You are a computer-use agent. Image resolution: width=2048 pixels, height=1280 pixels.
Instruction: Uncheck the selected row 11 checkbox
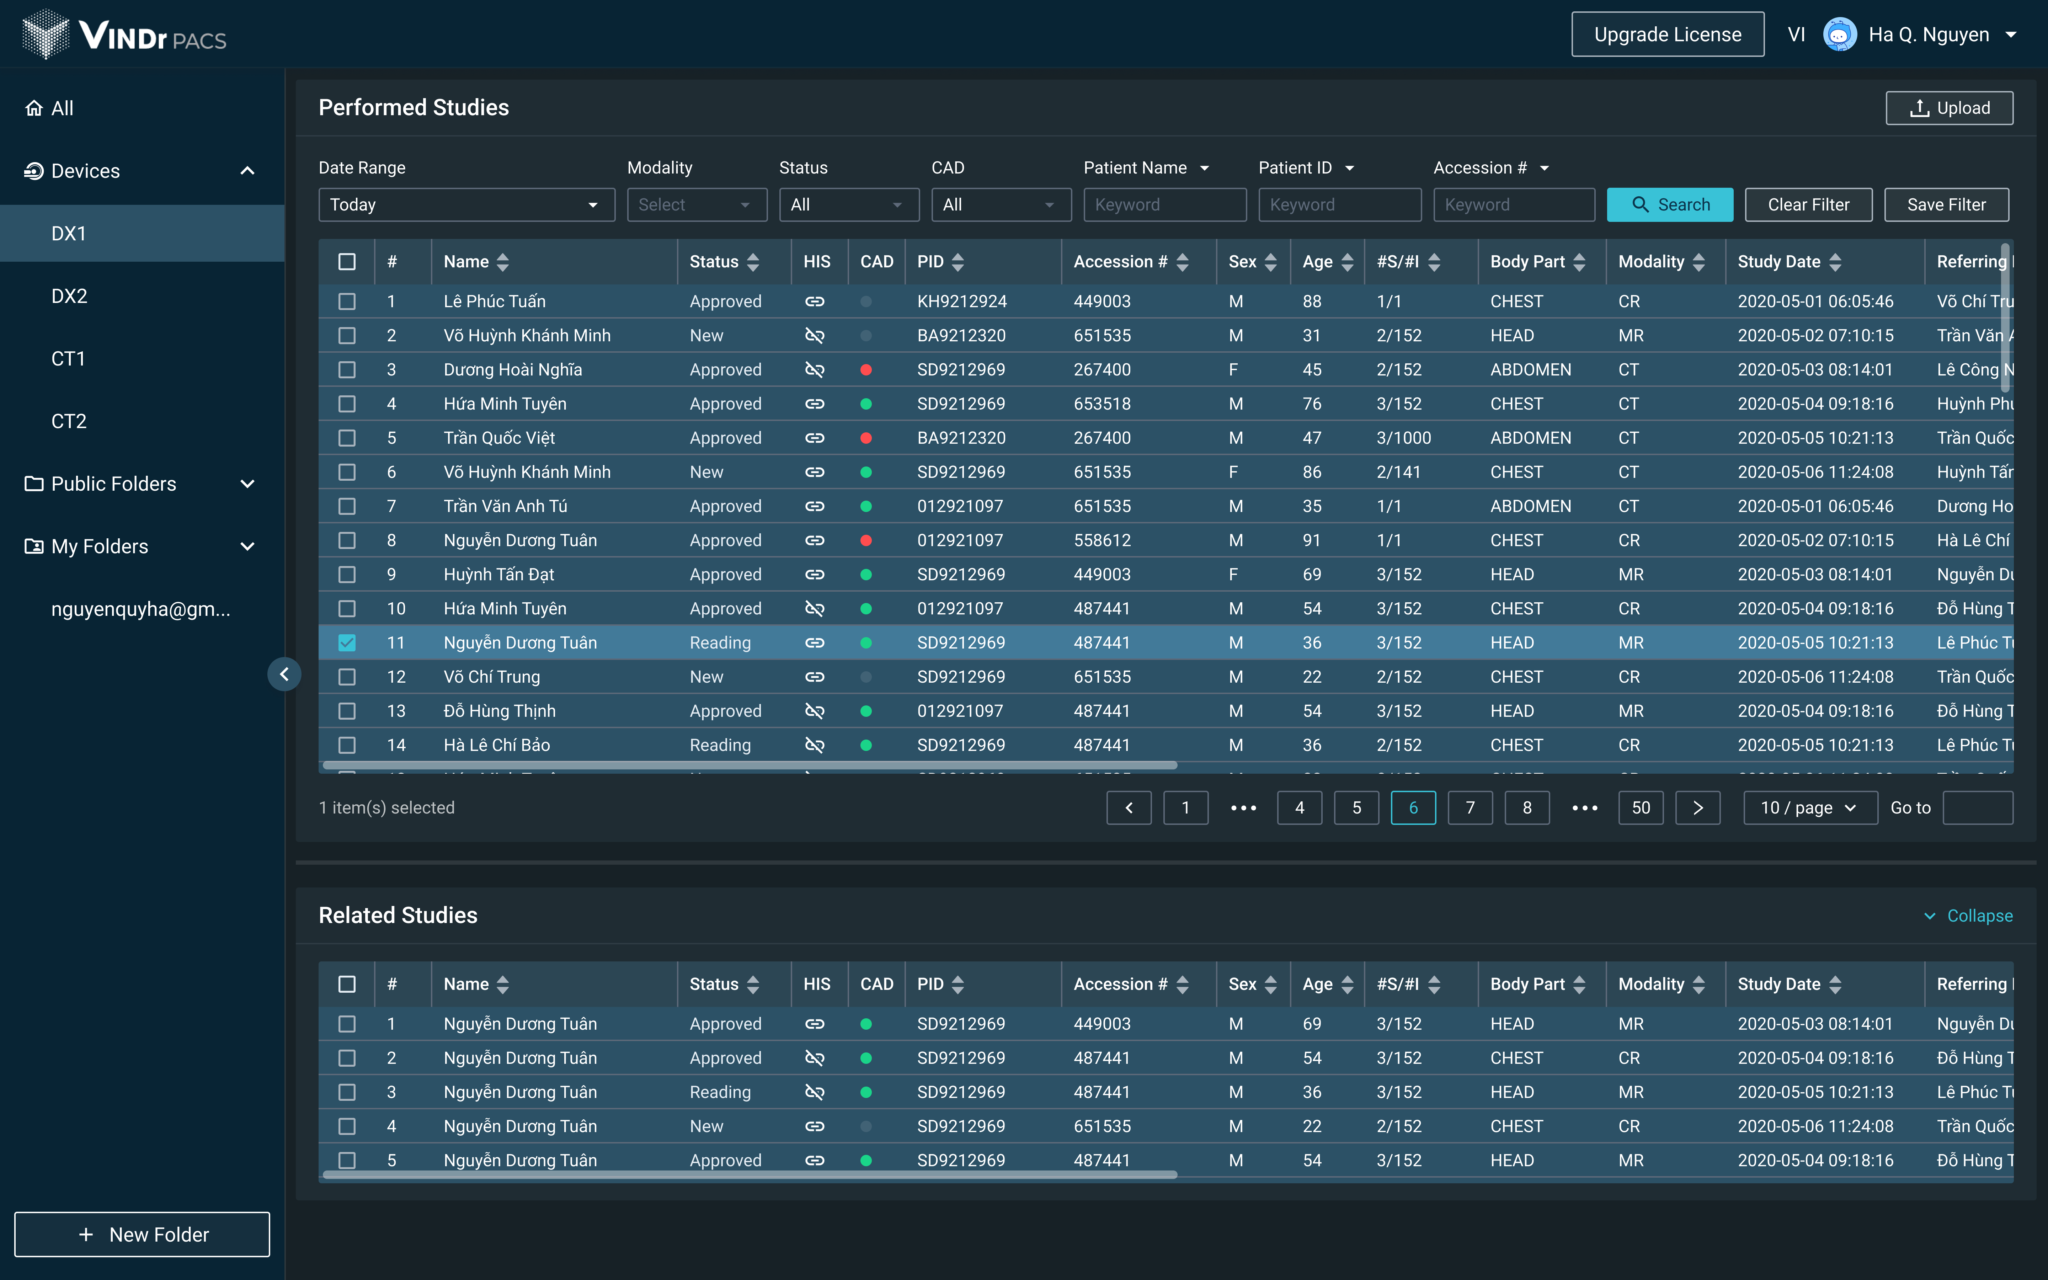347,643
